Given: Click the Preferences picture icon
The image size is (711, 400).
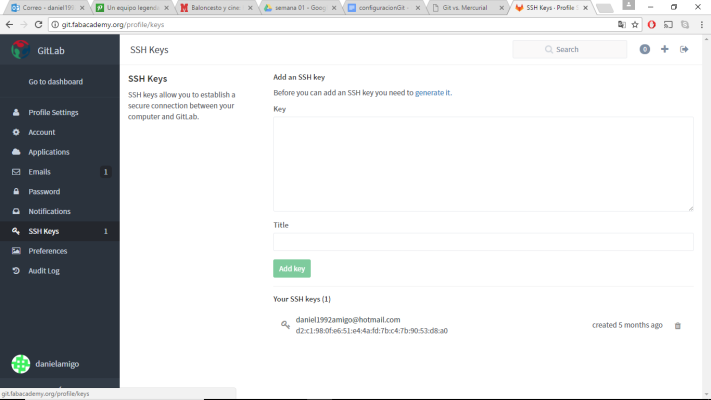Looking at the screenshot, I should 16,251.
